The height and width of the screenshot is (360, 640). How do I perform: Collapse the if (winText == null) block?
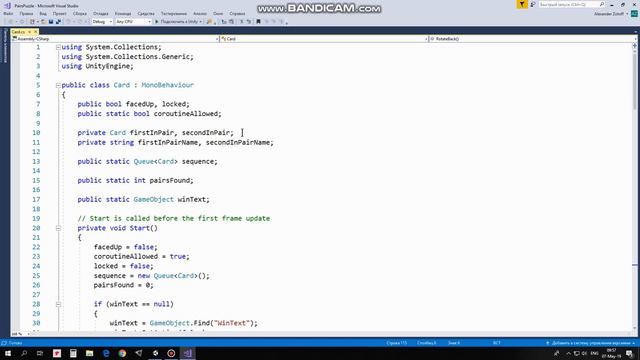58,304
